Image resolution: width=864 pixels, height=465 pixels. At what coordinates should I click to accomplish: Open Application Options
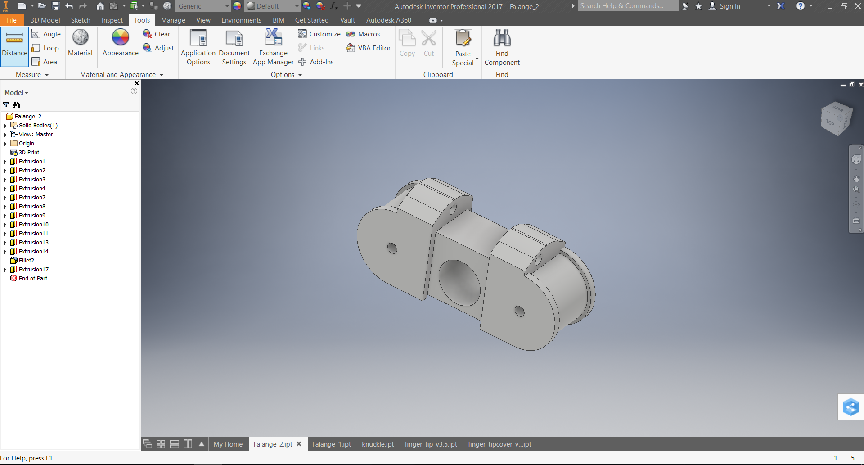[x=198, y=47]
